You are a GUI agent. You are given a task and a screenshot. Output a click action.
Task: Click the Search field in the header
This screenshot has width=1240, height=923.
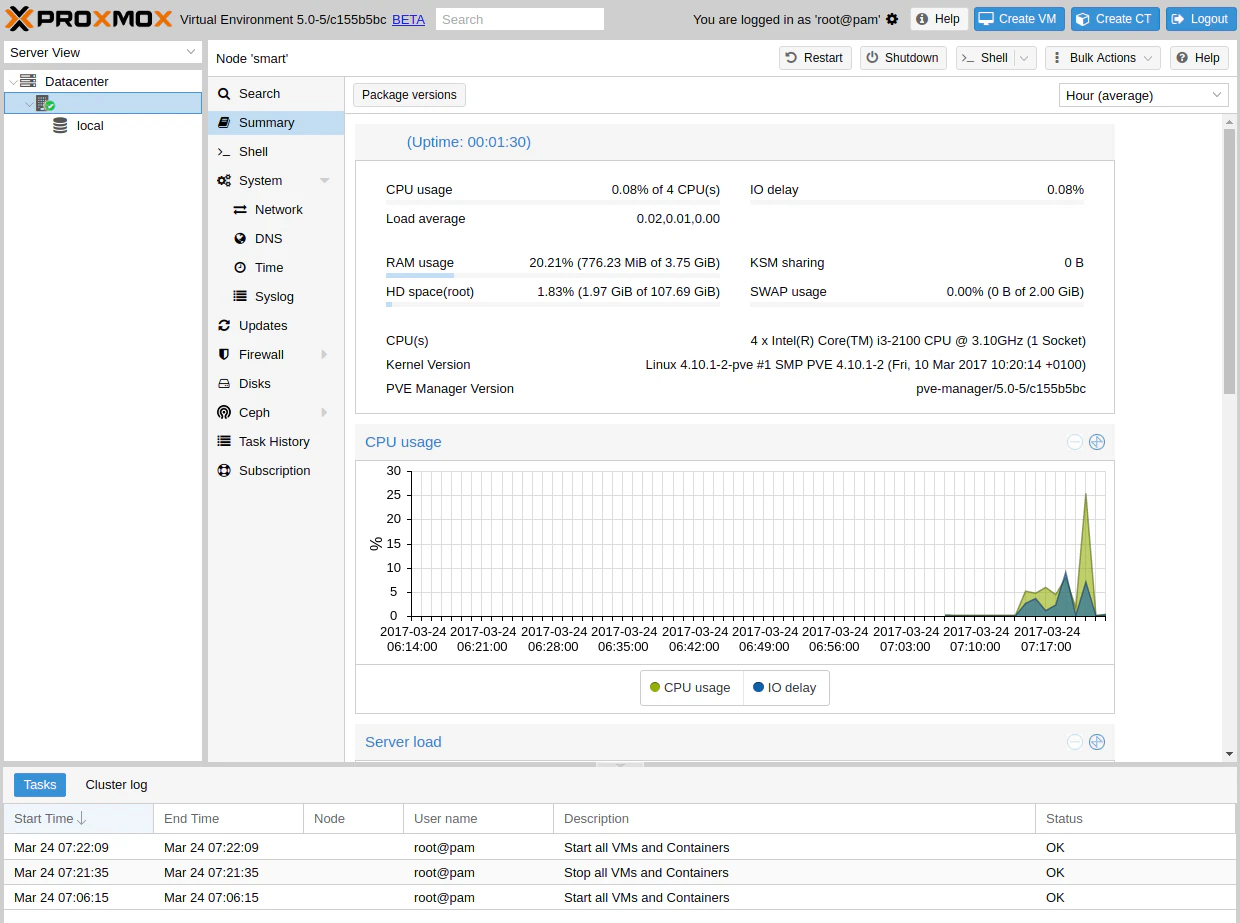coord(520,19)
